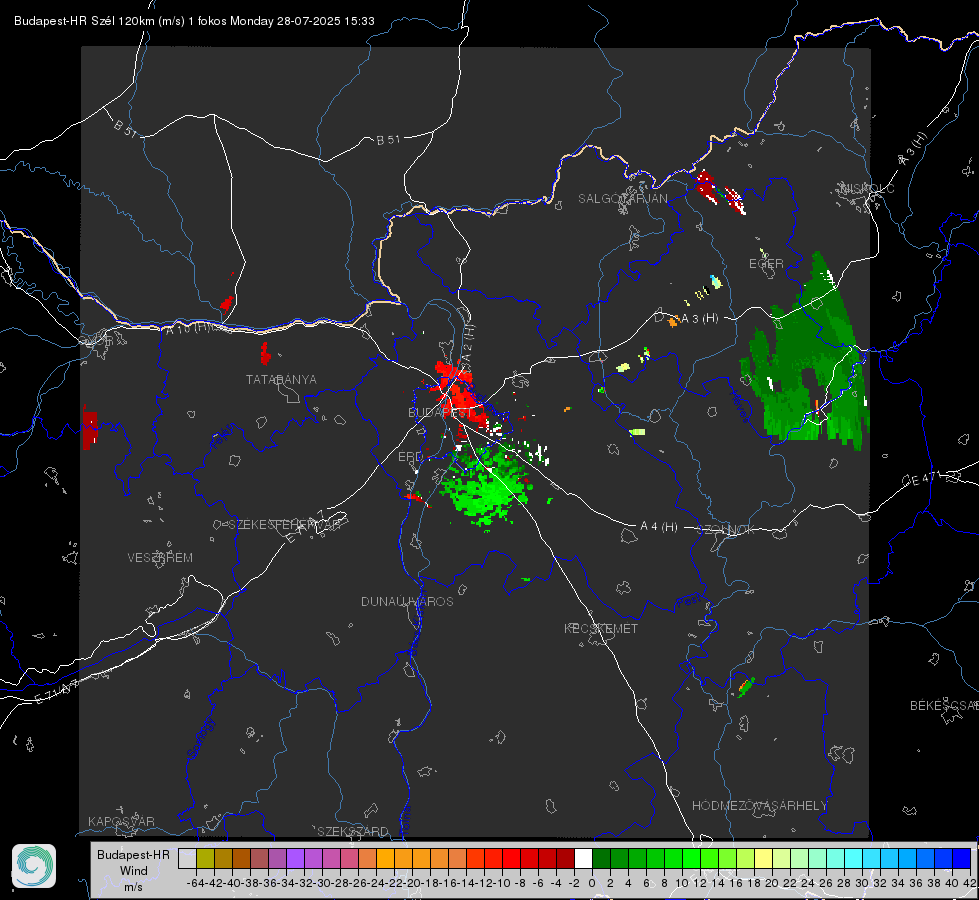Select the cyan swatch between 28 and 30
The width and height of the screenshot is (979, 900).
854,858
